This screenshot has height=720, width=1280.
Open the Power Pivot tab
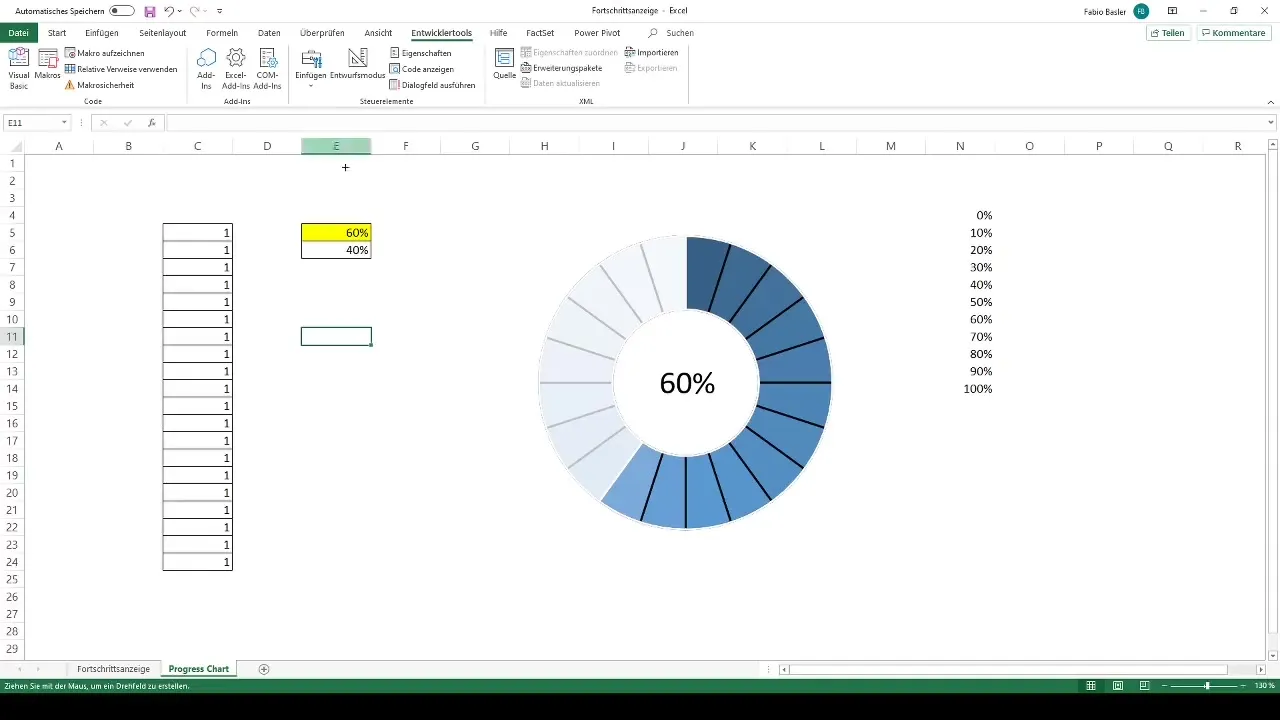pyautogui.click(x=597, y=33)
